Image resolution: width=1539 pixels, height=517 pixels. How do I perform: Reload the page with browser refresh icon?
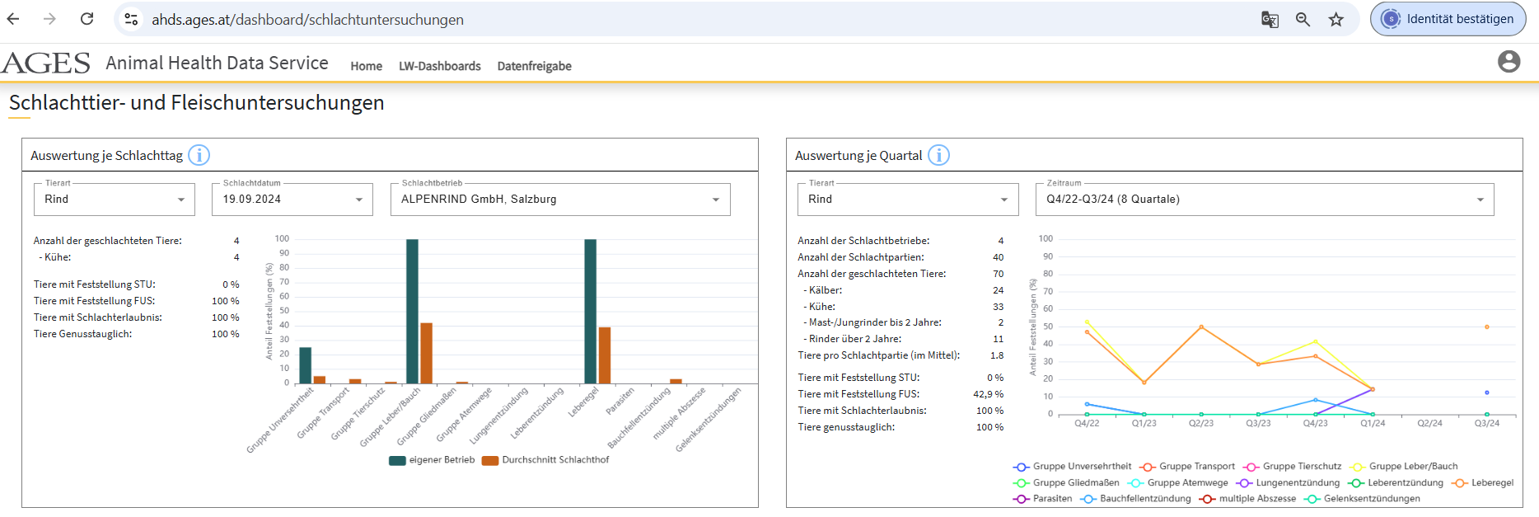pos(87,19)
